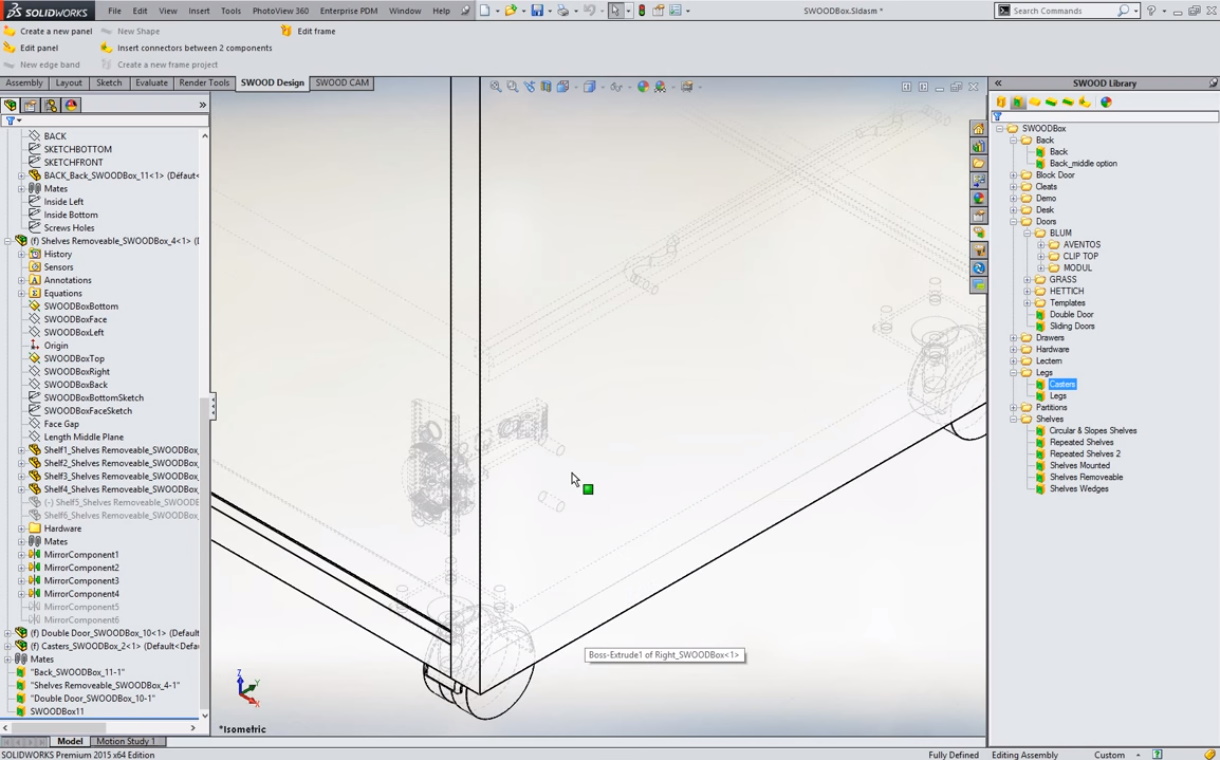Select Shelves Removeable in library tree

pos(1085,477)
